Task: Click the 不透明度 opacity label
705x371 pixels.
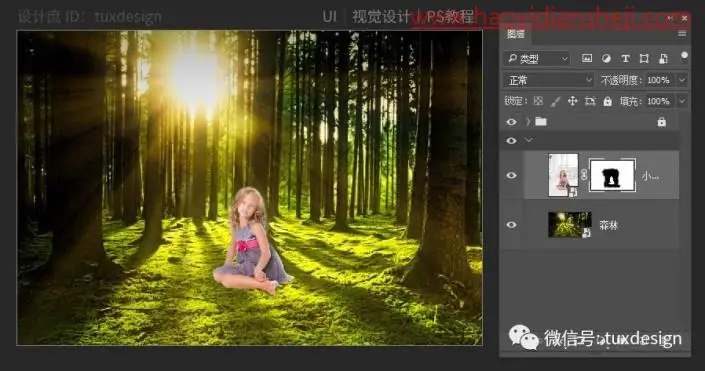Action: 620,80
